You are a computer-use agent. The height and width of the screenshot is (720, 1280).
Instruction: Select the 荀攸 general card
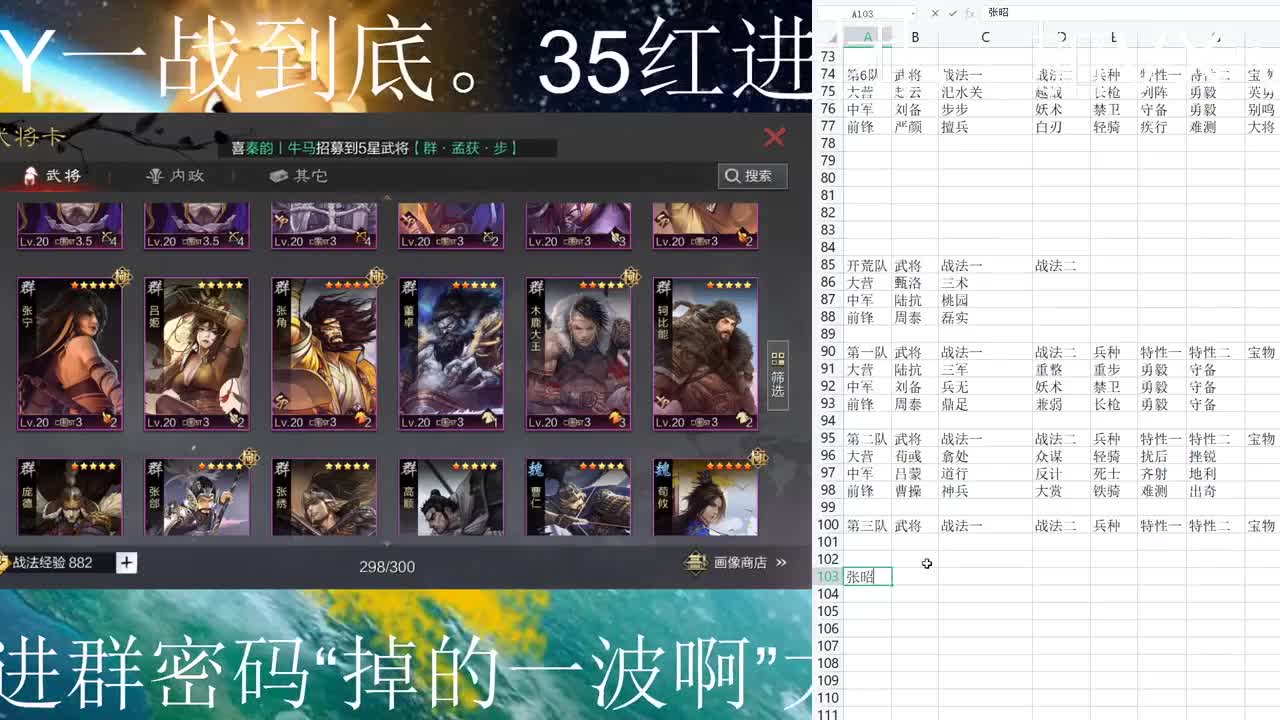coord(705,498)
